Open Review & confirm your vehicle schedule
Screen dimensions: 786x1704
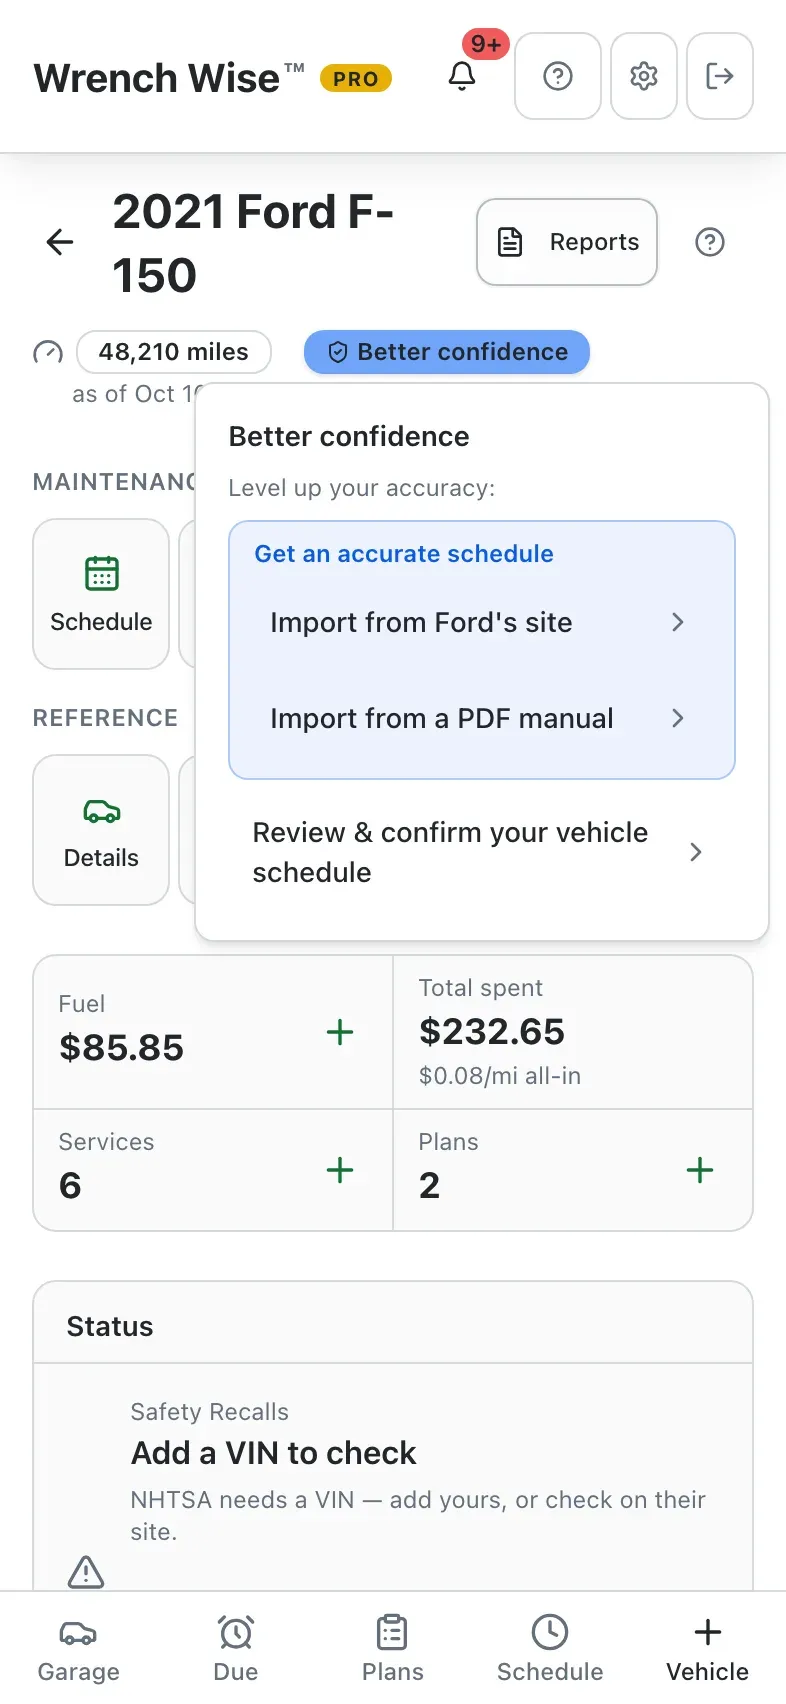[x=482, y=852]
